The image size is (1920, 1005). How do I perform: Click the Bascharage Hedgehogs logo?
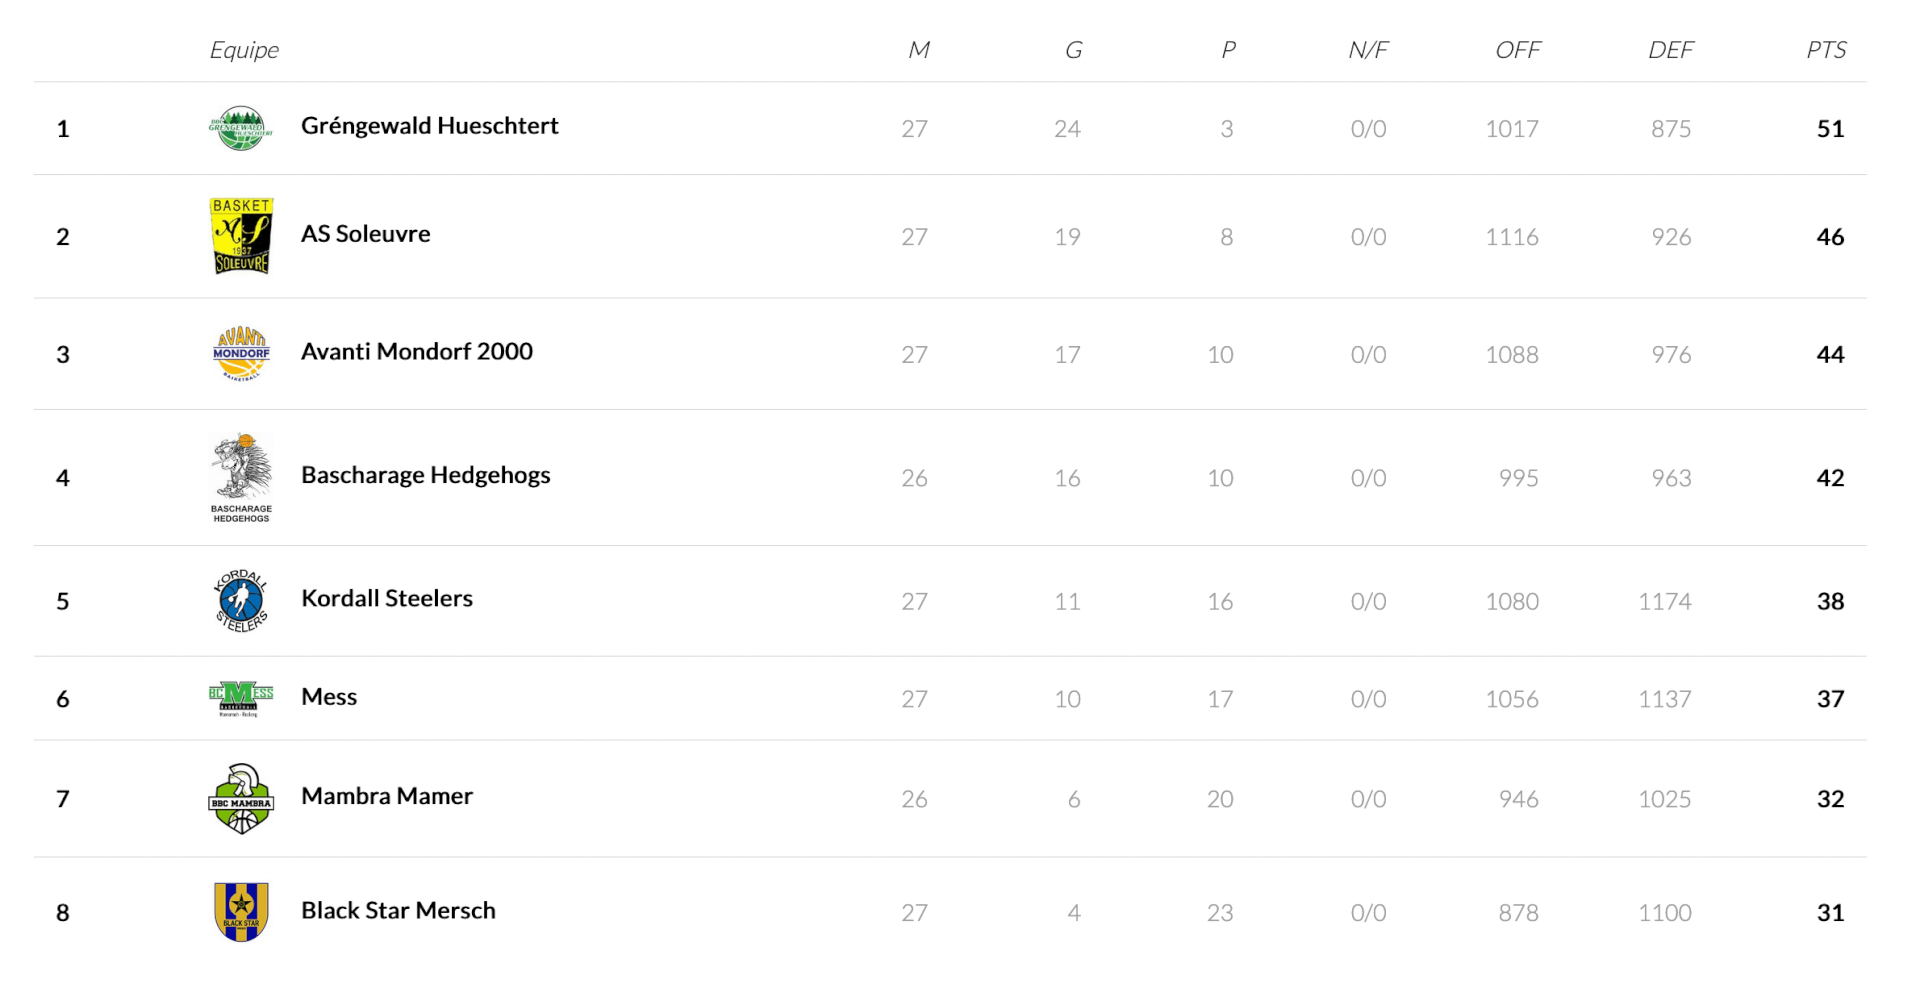[240, 476]
